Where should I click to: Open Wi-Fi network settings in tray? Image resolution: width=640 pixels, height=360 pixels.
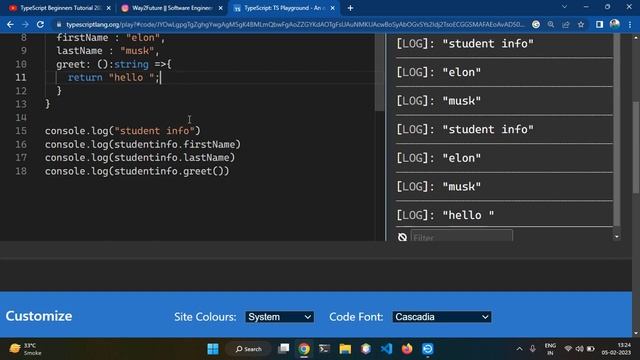pyautogui.click(x=568, y=349)
